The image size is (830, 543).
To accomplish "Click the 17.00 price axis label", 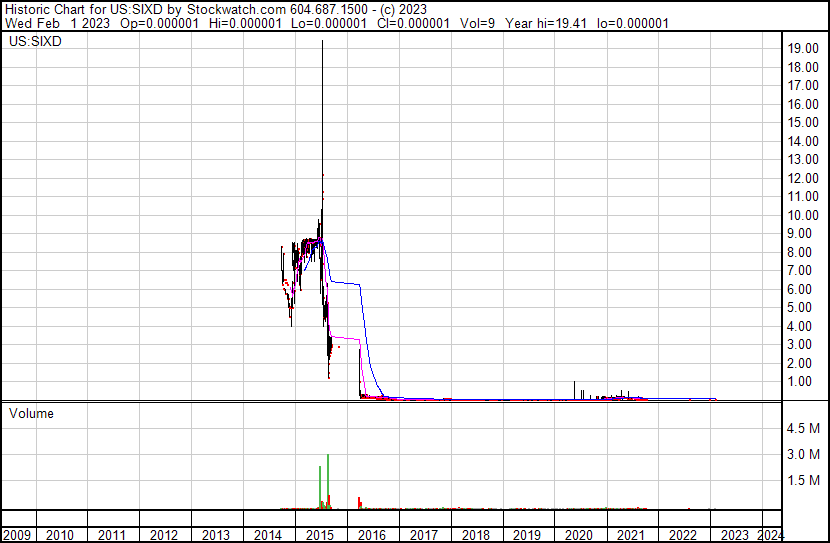I will pos(803,86).
